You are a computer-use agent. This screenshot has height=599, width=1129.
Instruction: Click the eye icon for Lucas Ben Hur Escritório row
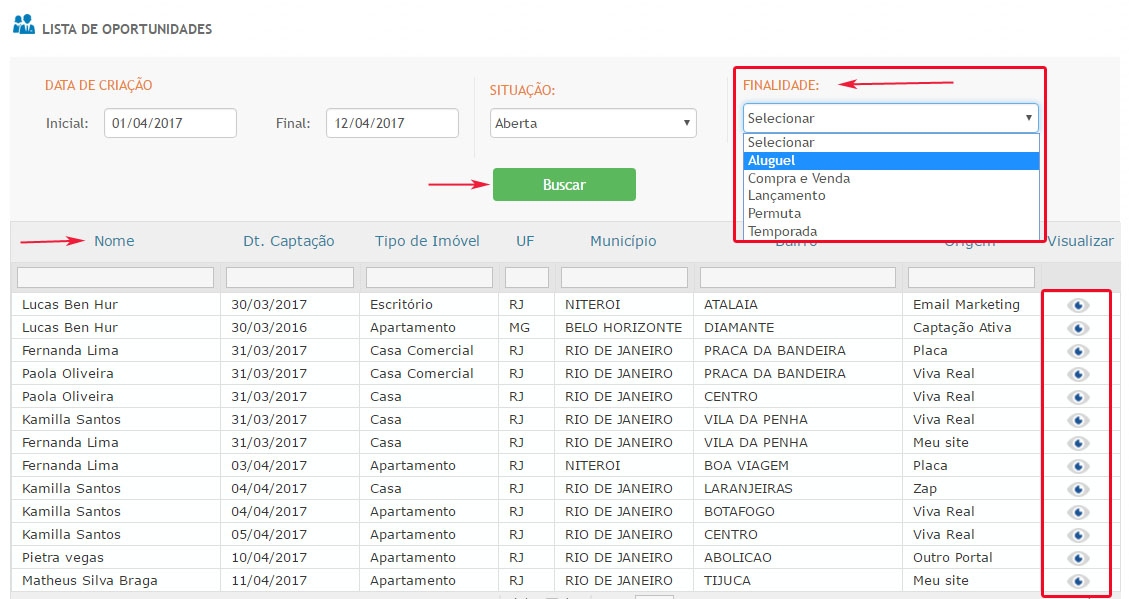tap(1077, 305)
